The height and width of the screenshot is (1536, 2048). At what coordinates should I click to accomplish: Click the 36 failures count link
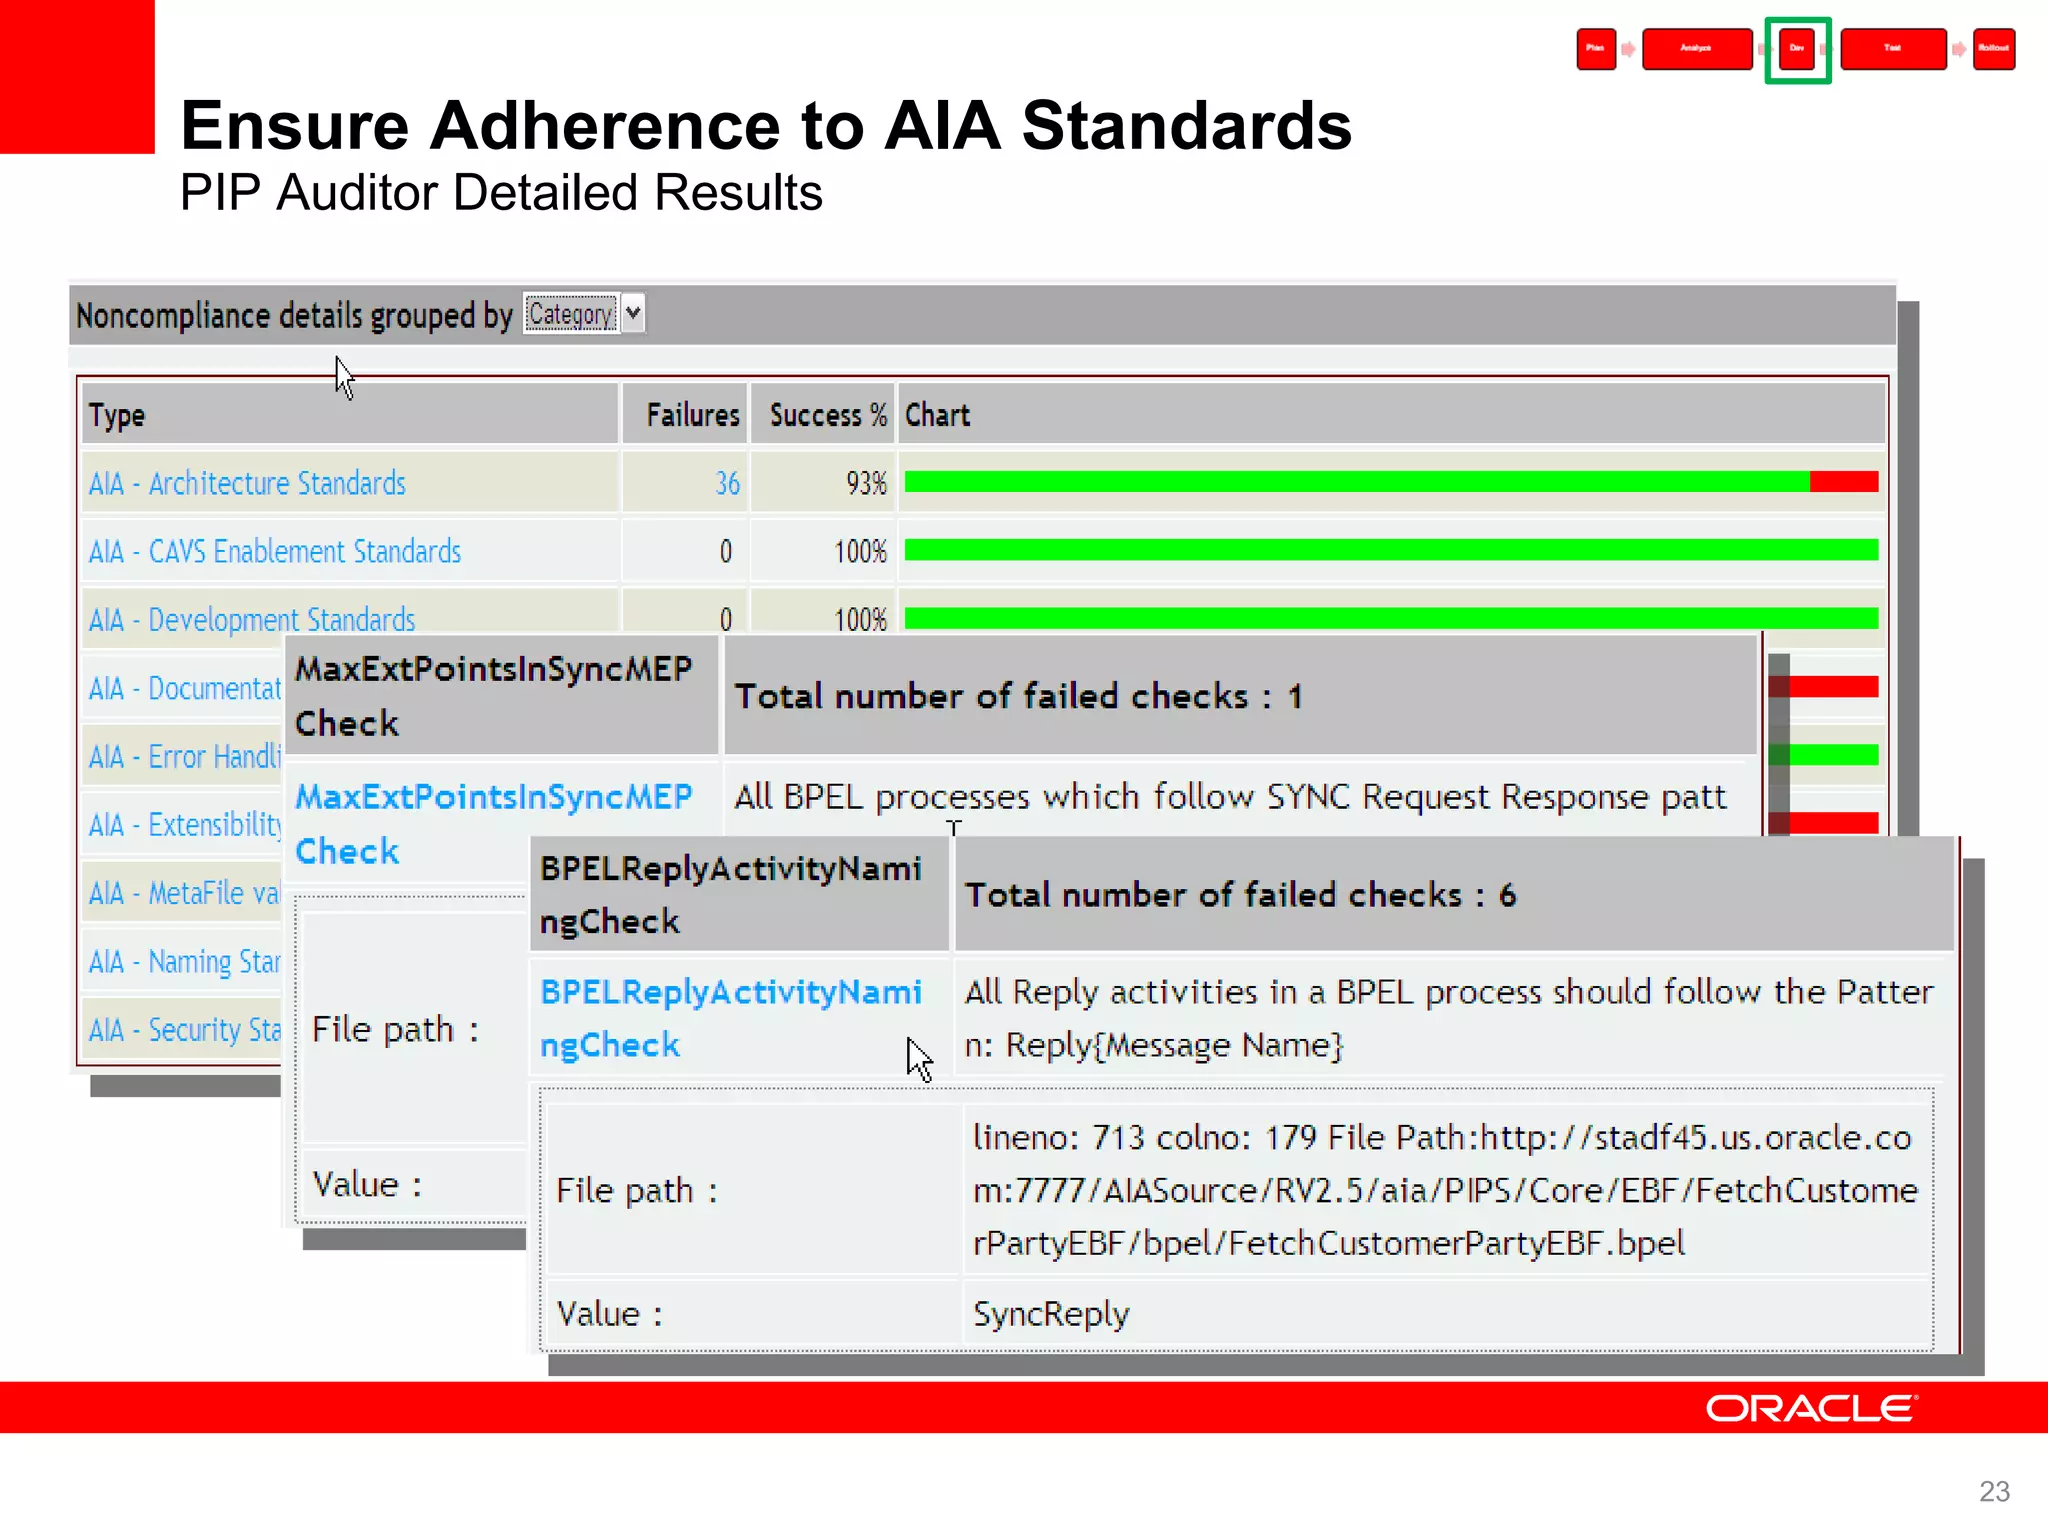[727, 484]
